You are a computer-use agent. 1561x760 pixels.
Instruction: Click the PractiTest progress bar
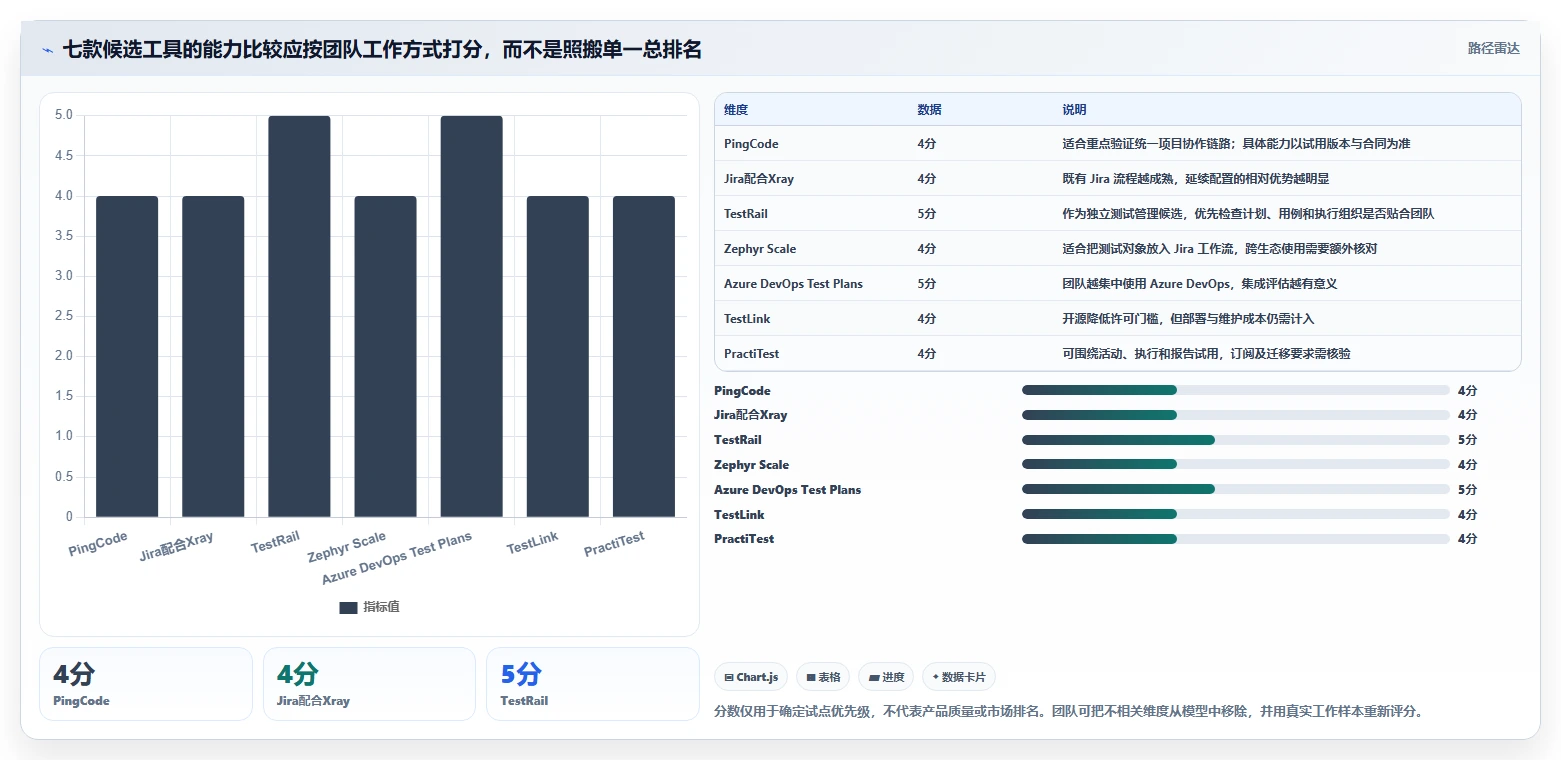(1235, 539)
